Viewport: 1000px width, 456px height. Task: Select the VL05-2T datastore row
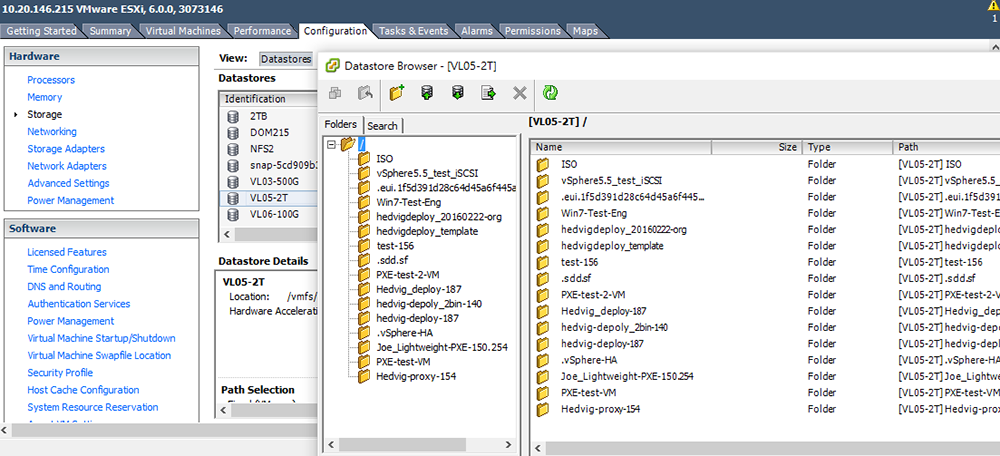tap(268, 198)
